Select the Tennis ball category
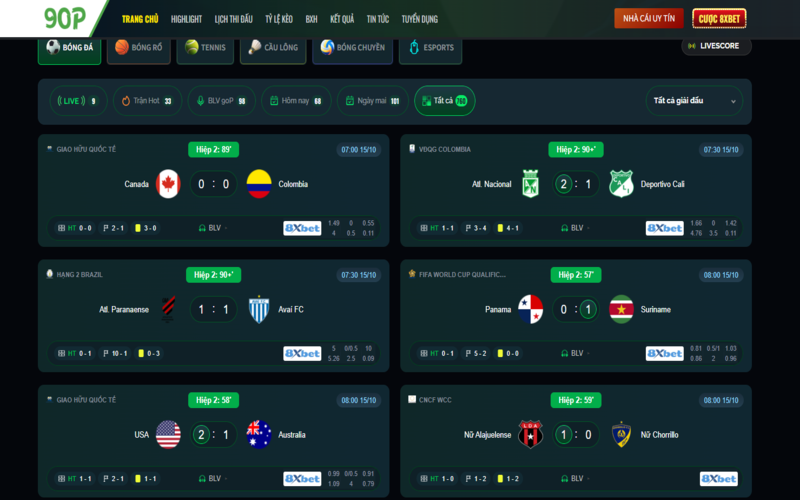 205,49
